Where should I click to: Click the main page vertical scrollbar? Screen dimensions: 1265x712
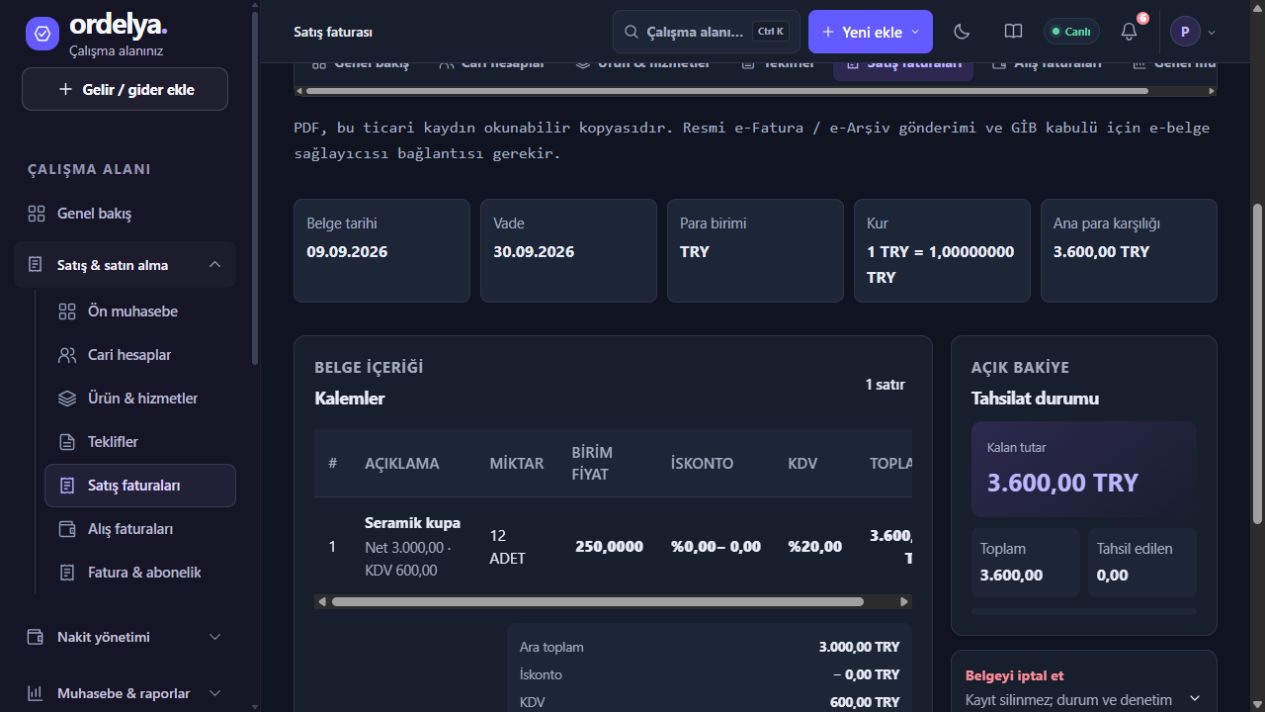click(1257, 363)
